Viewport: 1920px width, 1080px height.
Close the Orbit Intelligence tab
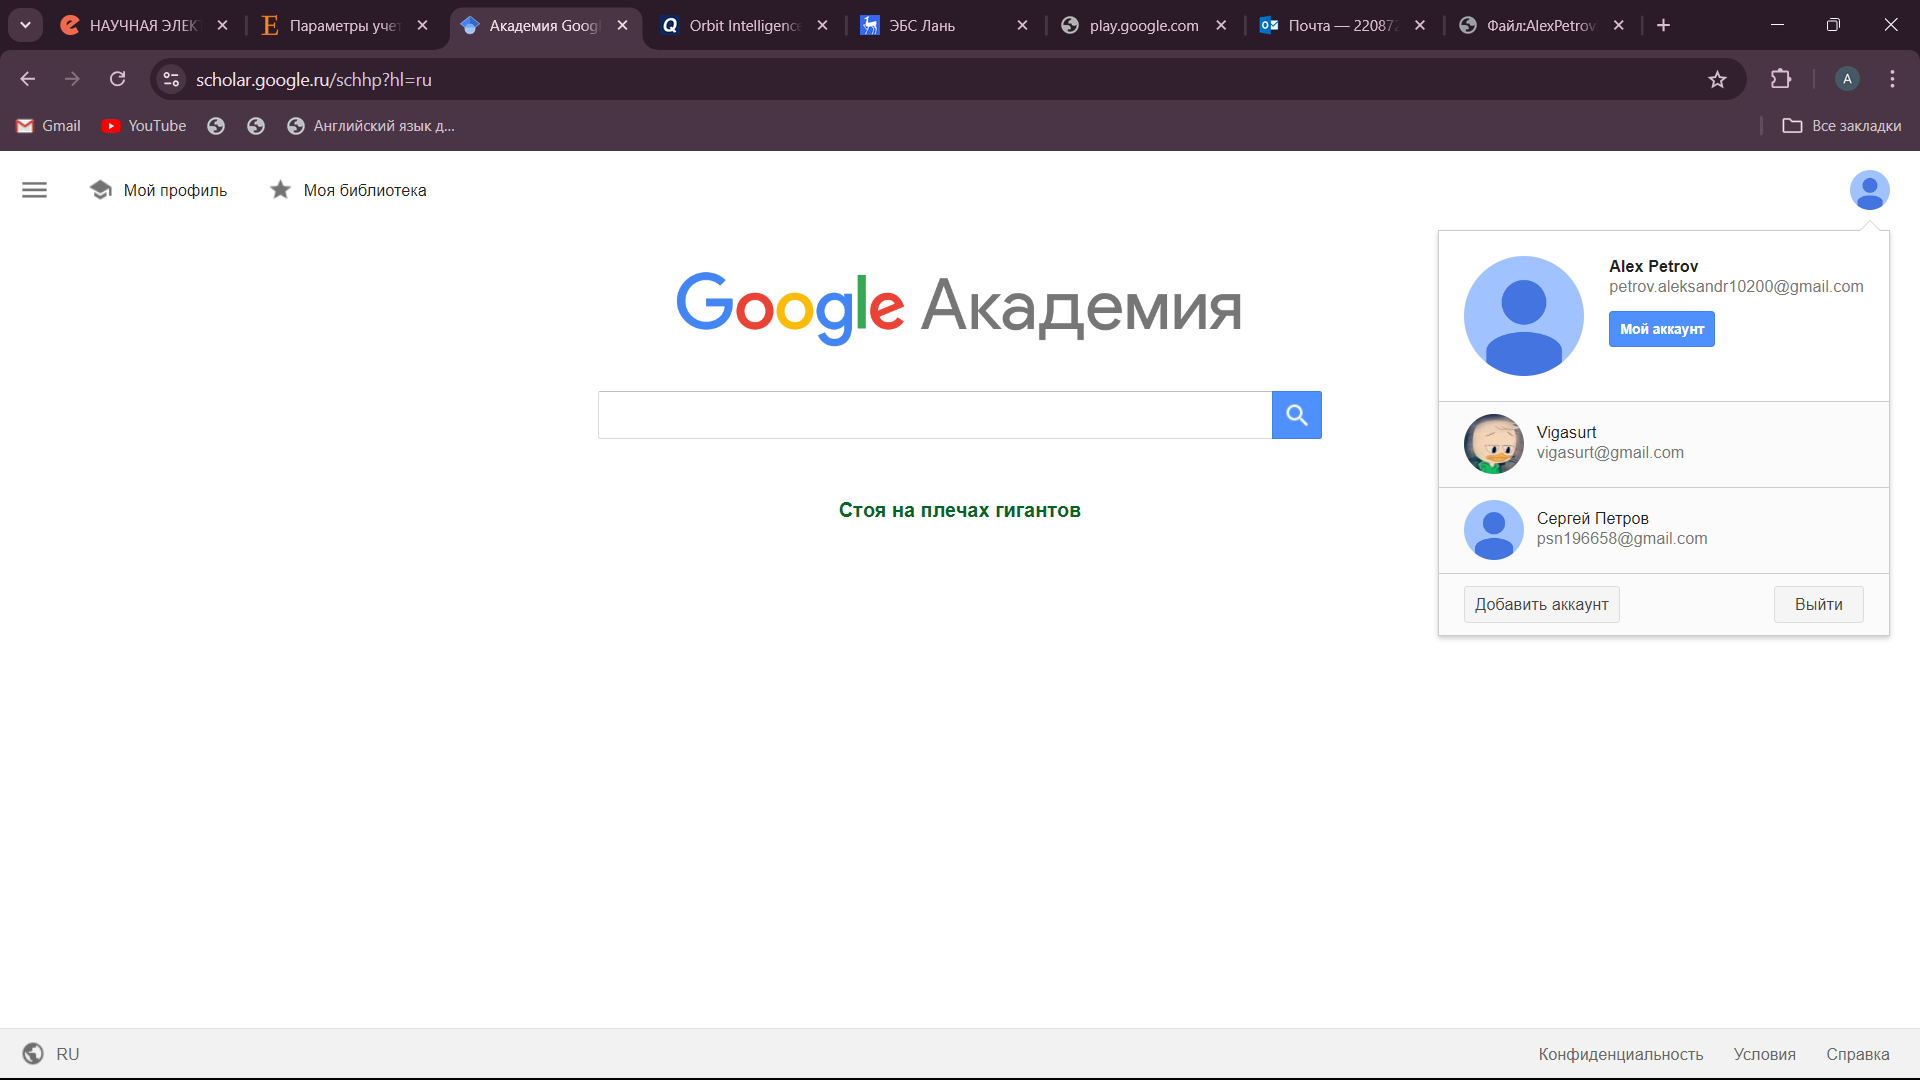(822, 25)
